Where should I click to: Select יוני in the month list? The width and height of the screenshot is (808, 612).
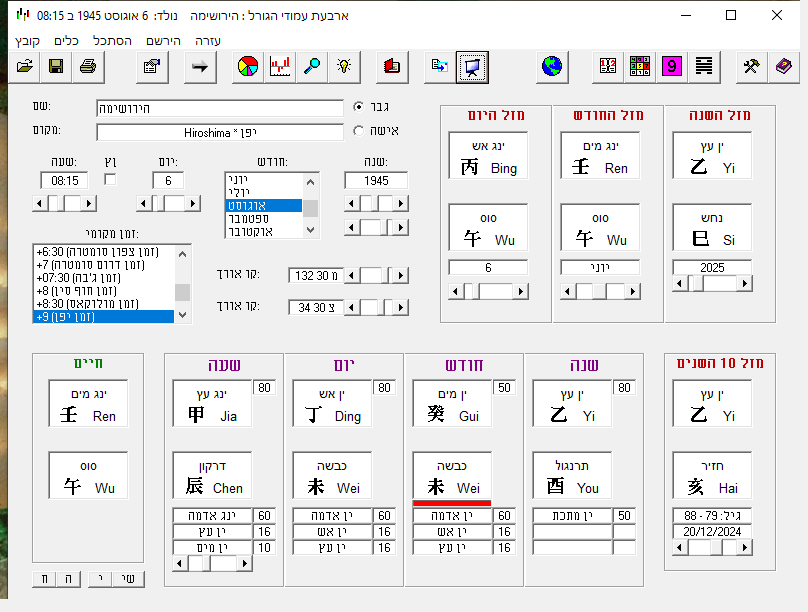[264, 179]
